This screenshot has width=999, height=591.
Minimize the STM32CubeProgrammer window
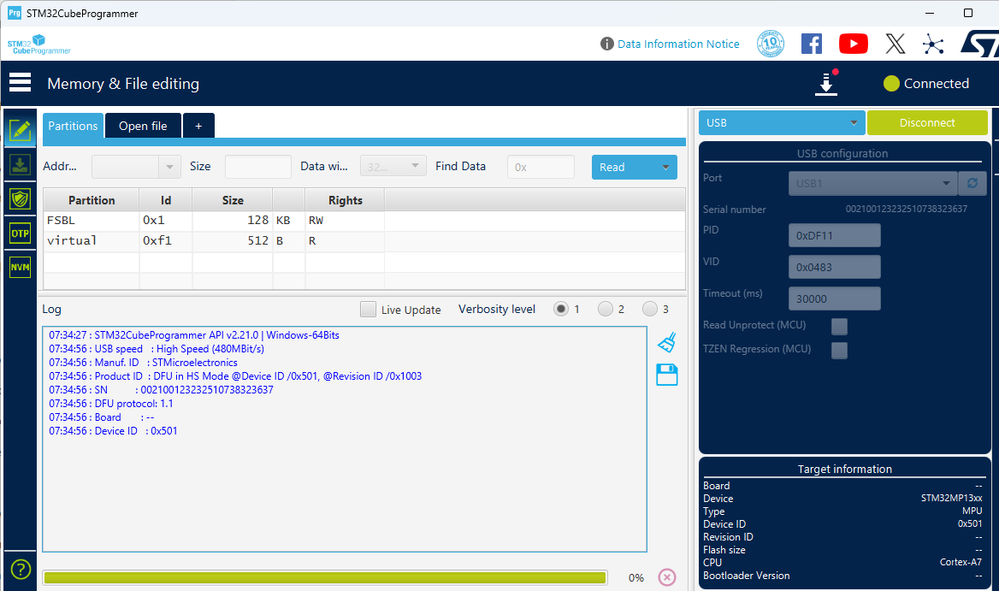(x=930, y=13)
